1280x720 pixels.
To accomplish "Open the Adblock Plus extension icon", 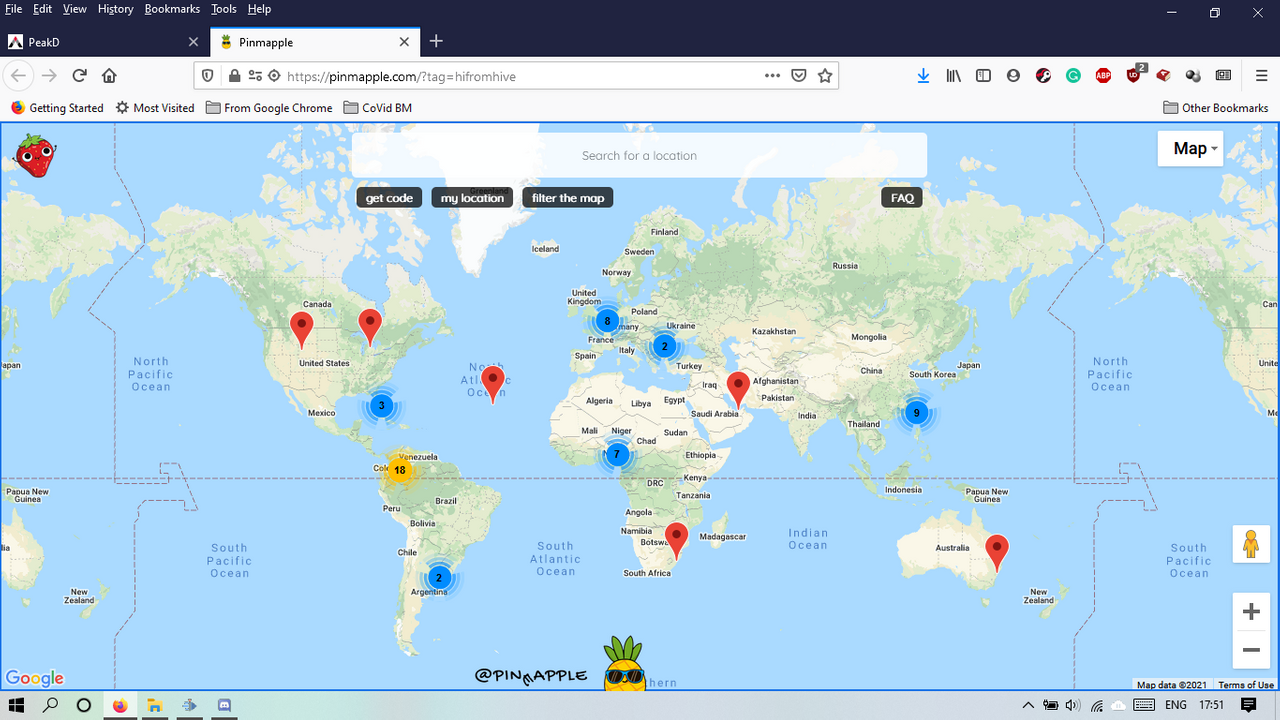I will coord(1103,76).
